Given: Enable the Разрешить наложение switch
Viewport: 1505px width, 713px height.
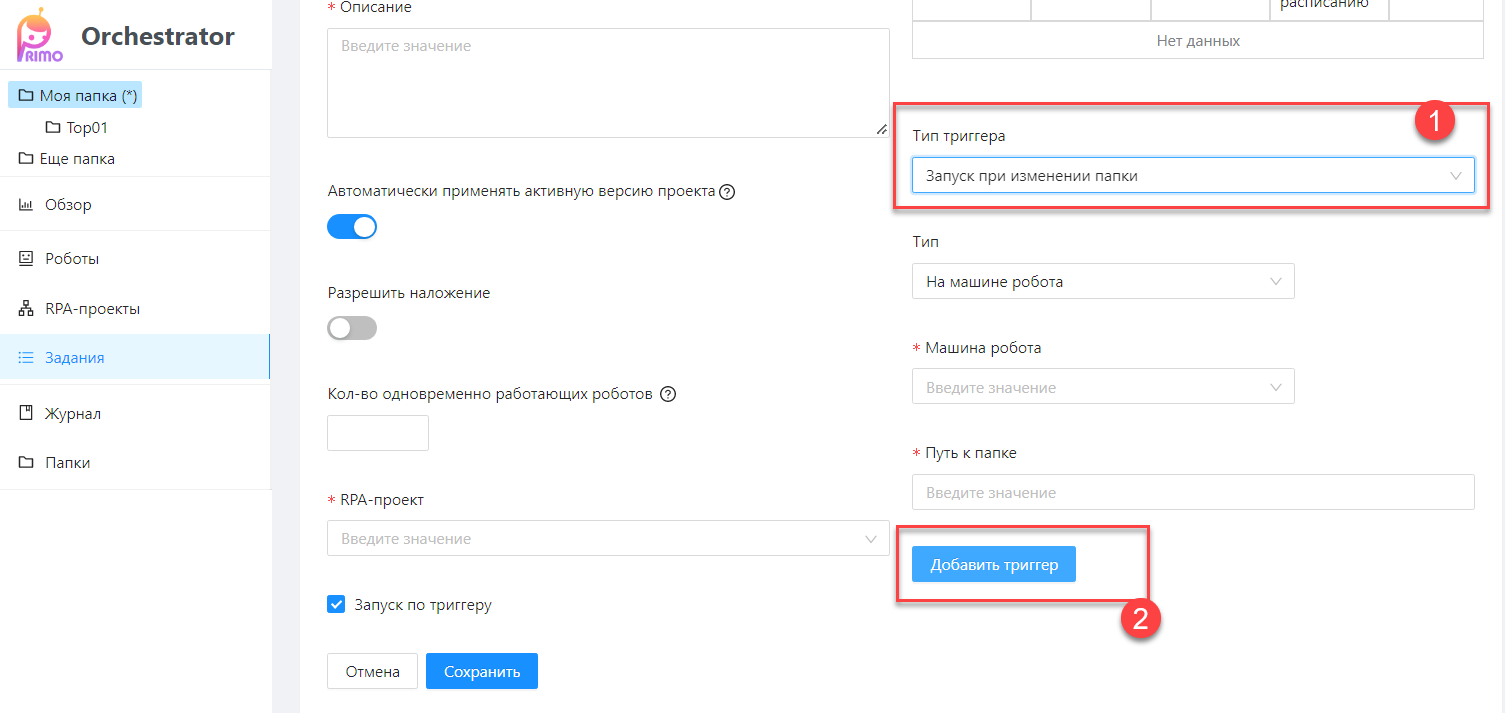Looking at the screenshot, I should (352, 328).
